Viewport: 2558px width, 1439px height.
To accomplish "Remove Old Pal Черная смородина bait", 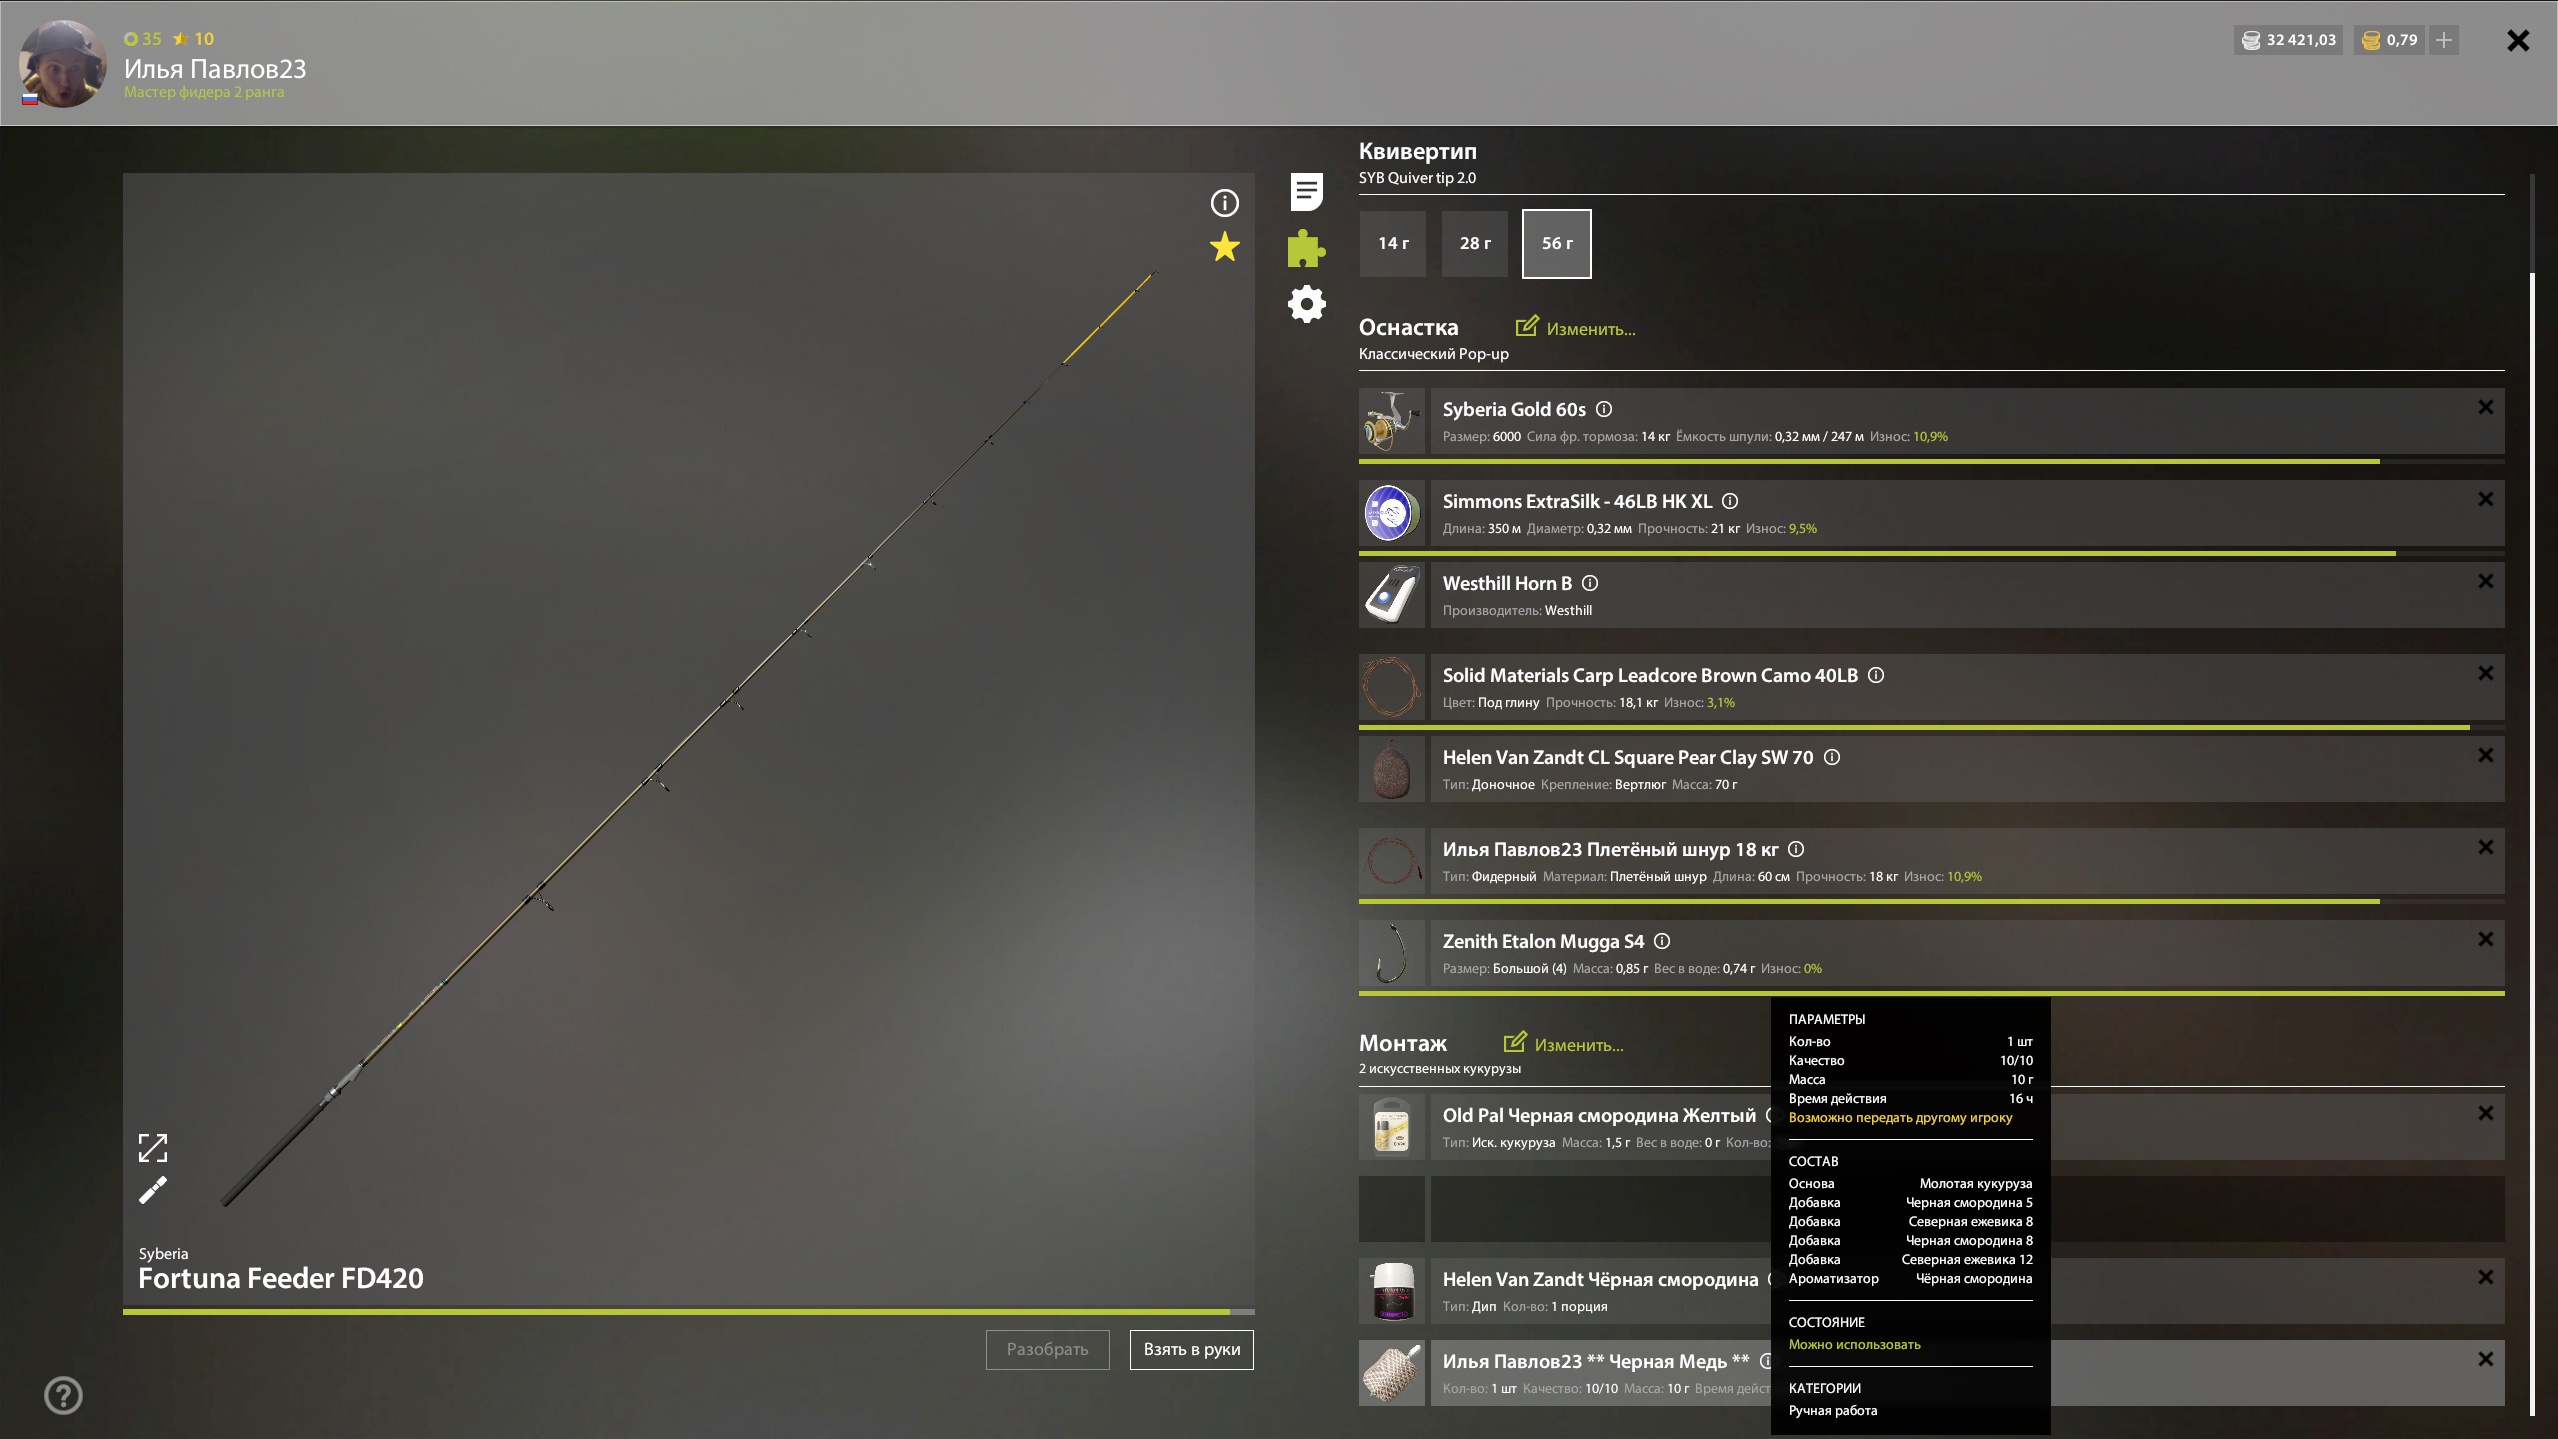I will point(2485,1113).
